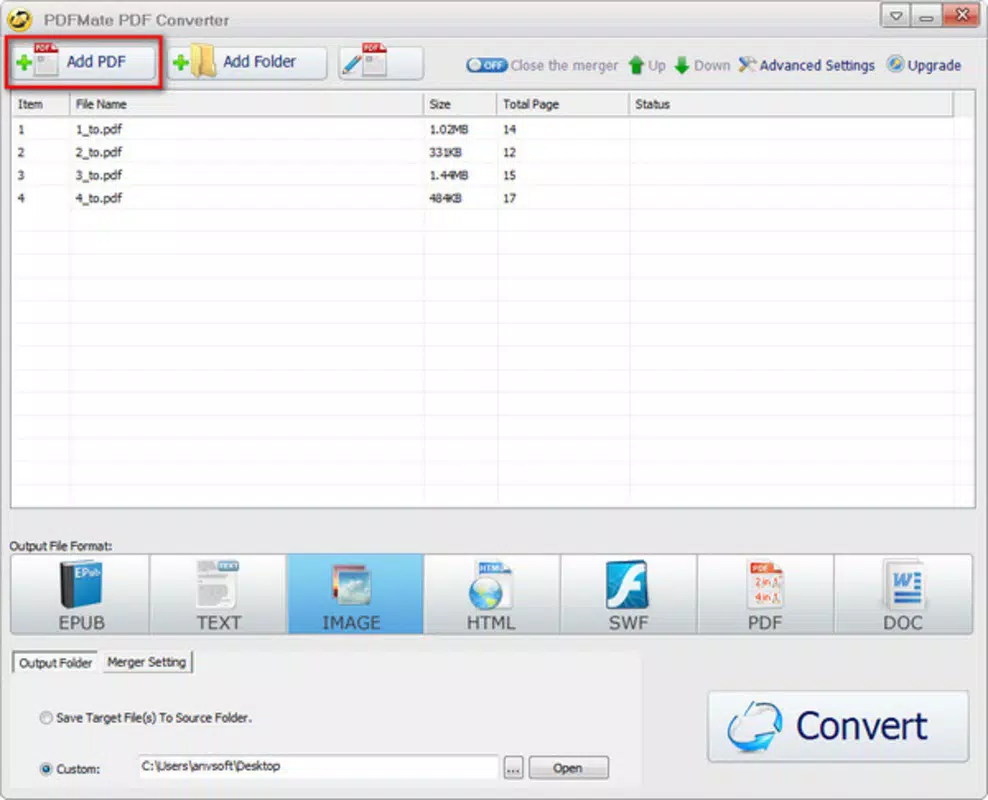Switch to the Merger Setting tab

(146, 662)
